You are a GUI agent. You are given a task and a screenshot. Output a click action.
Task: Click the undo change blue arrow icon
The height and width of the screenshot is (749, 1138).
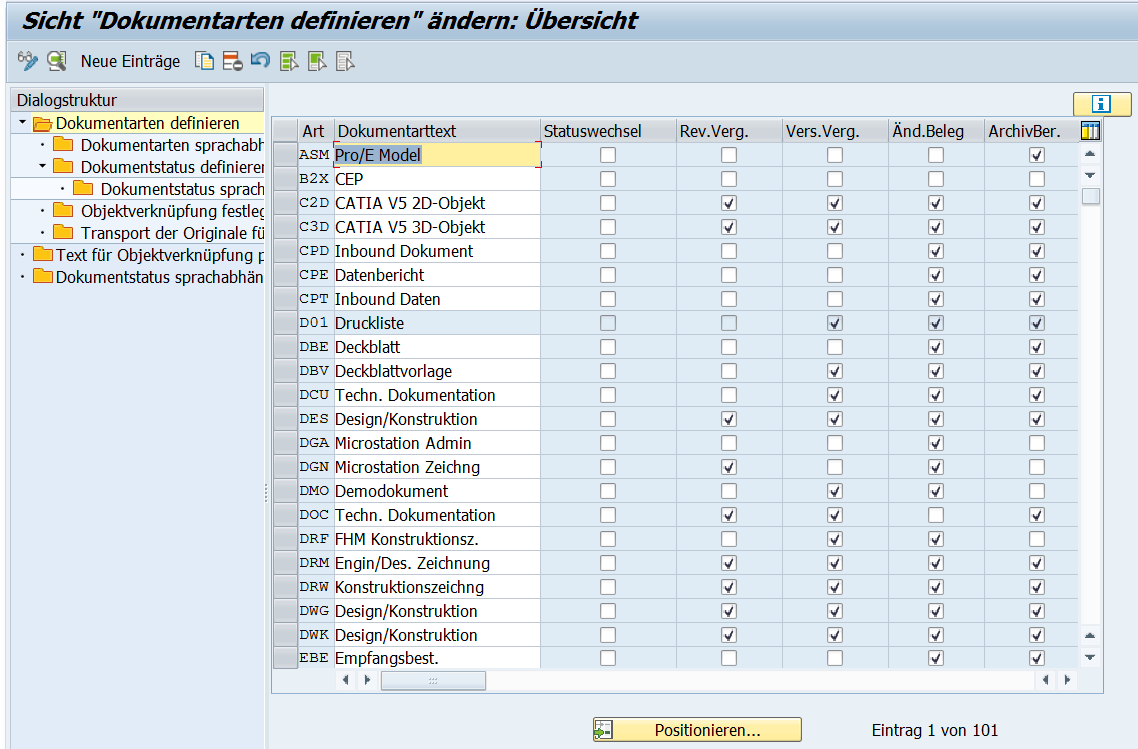click(261, 61)
